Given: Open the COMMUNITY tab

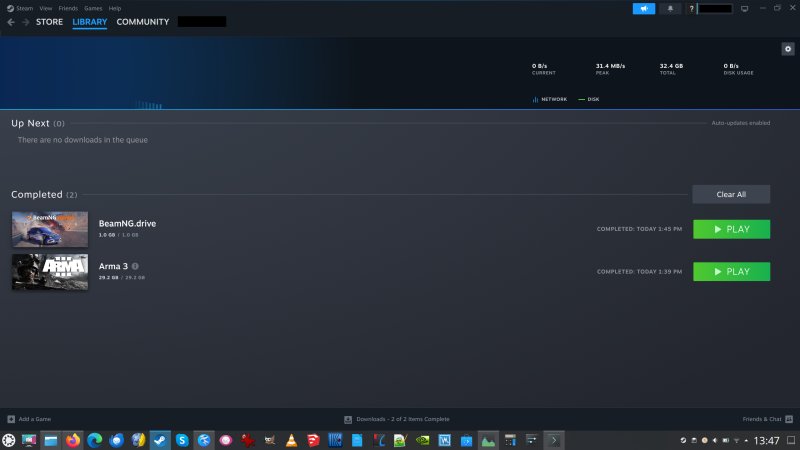Looking at the screenshot, I should coord(142,22).
